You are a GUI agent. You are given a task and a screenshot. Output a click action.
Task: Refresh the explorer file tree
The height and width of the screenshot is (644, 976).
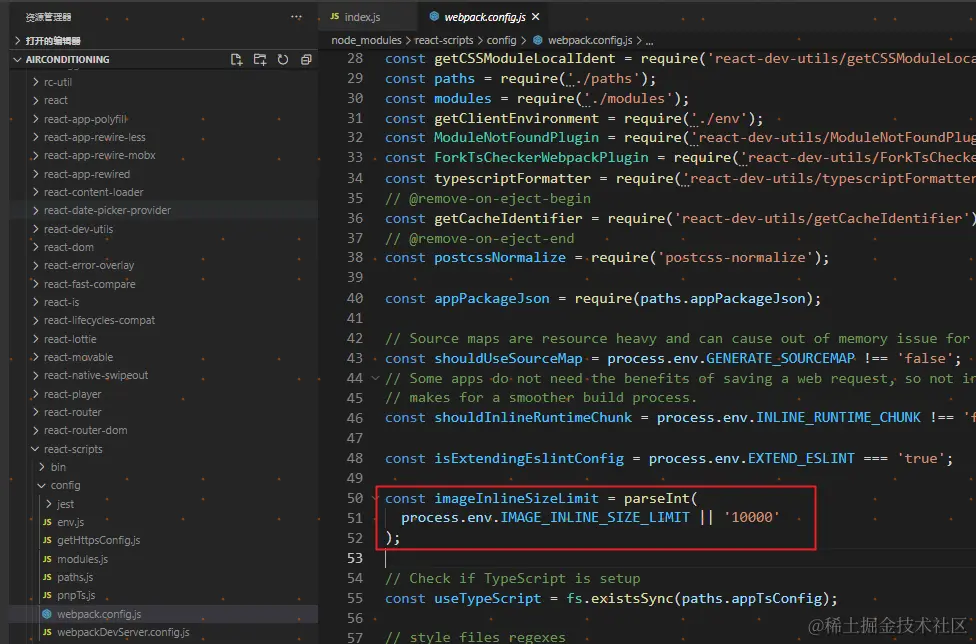pyautogui.click(x=283, y=60)
